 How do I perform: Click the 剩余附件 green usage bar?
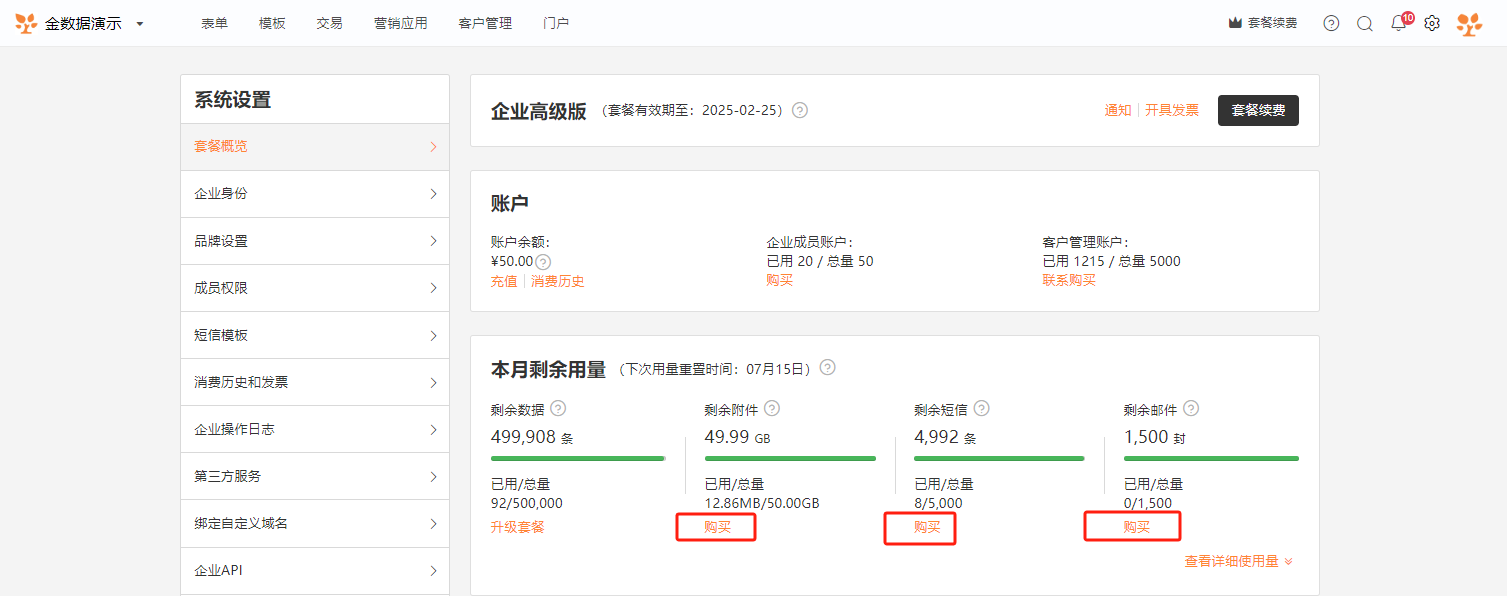pyautogui.click(x=790, y=458)
